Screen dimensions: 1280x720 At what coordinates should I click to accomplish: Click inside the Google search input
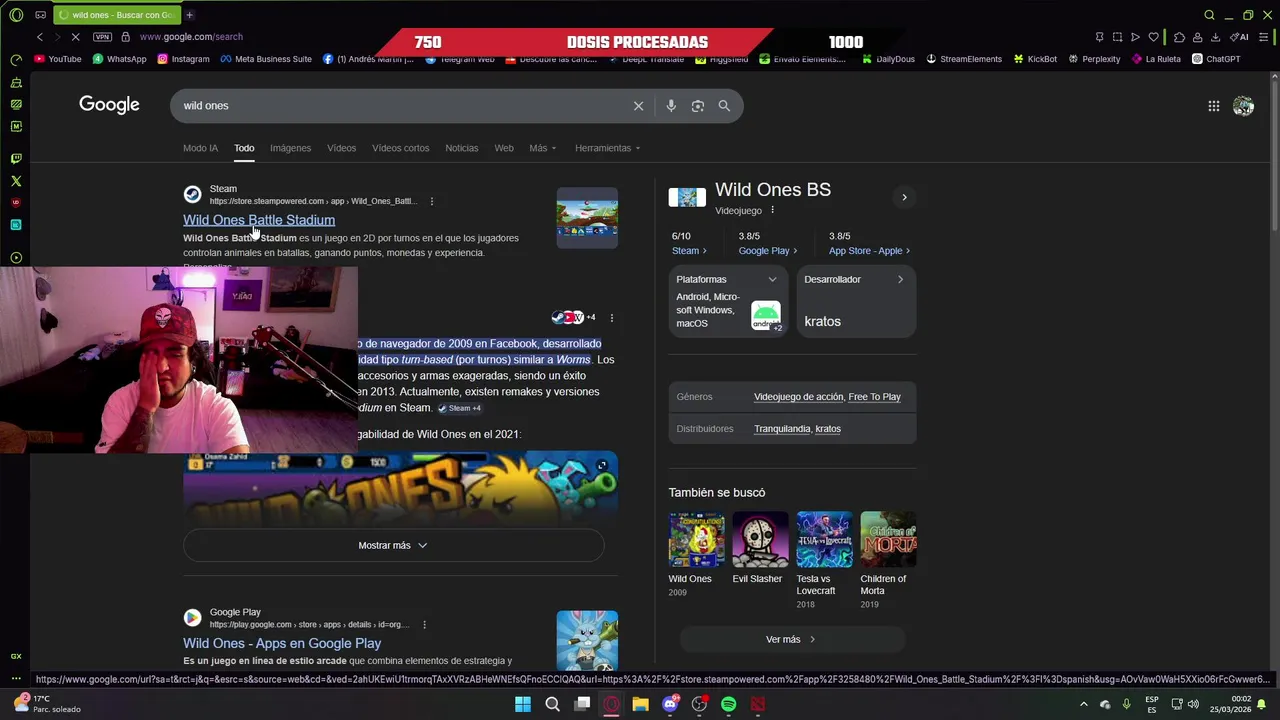tap(400, 106)
